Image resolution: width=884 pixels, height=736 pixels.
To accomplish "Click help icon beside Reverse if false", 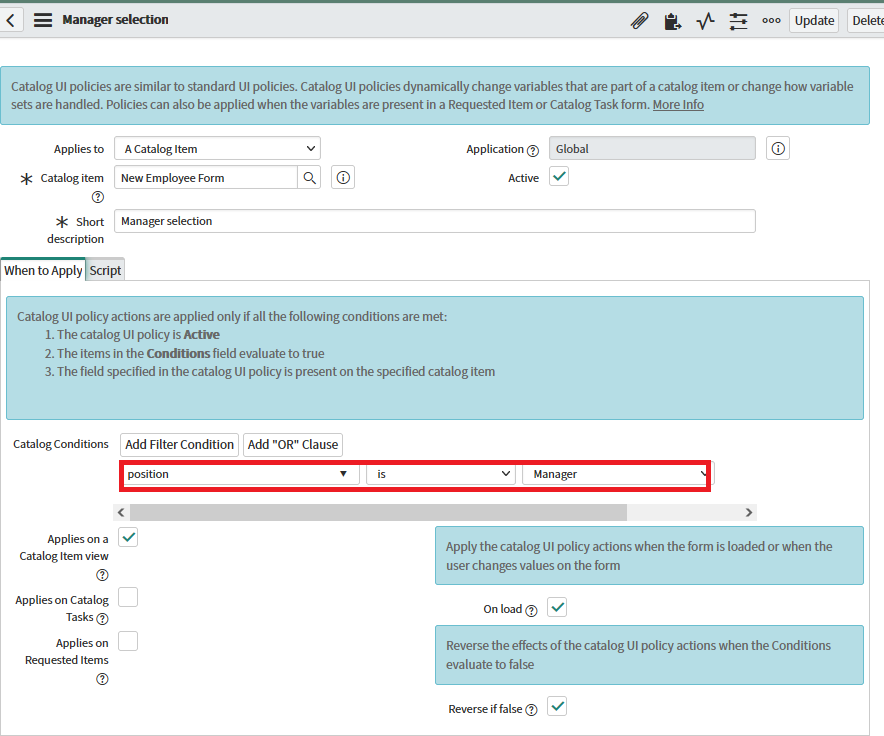I will pyautogui.click(x=531, y=710).
